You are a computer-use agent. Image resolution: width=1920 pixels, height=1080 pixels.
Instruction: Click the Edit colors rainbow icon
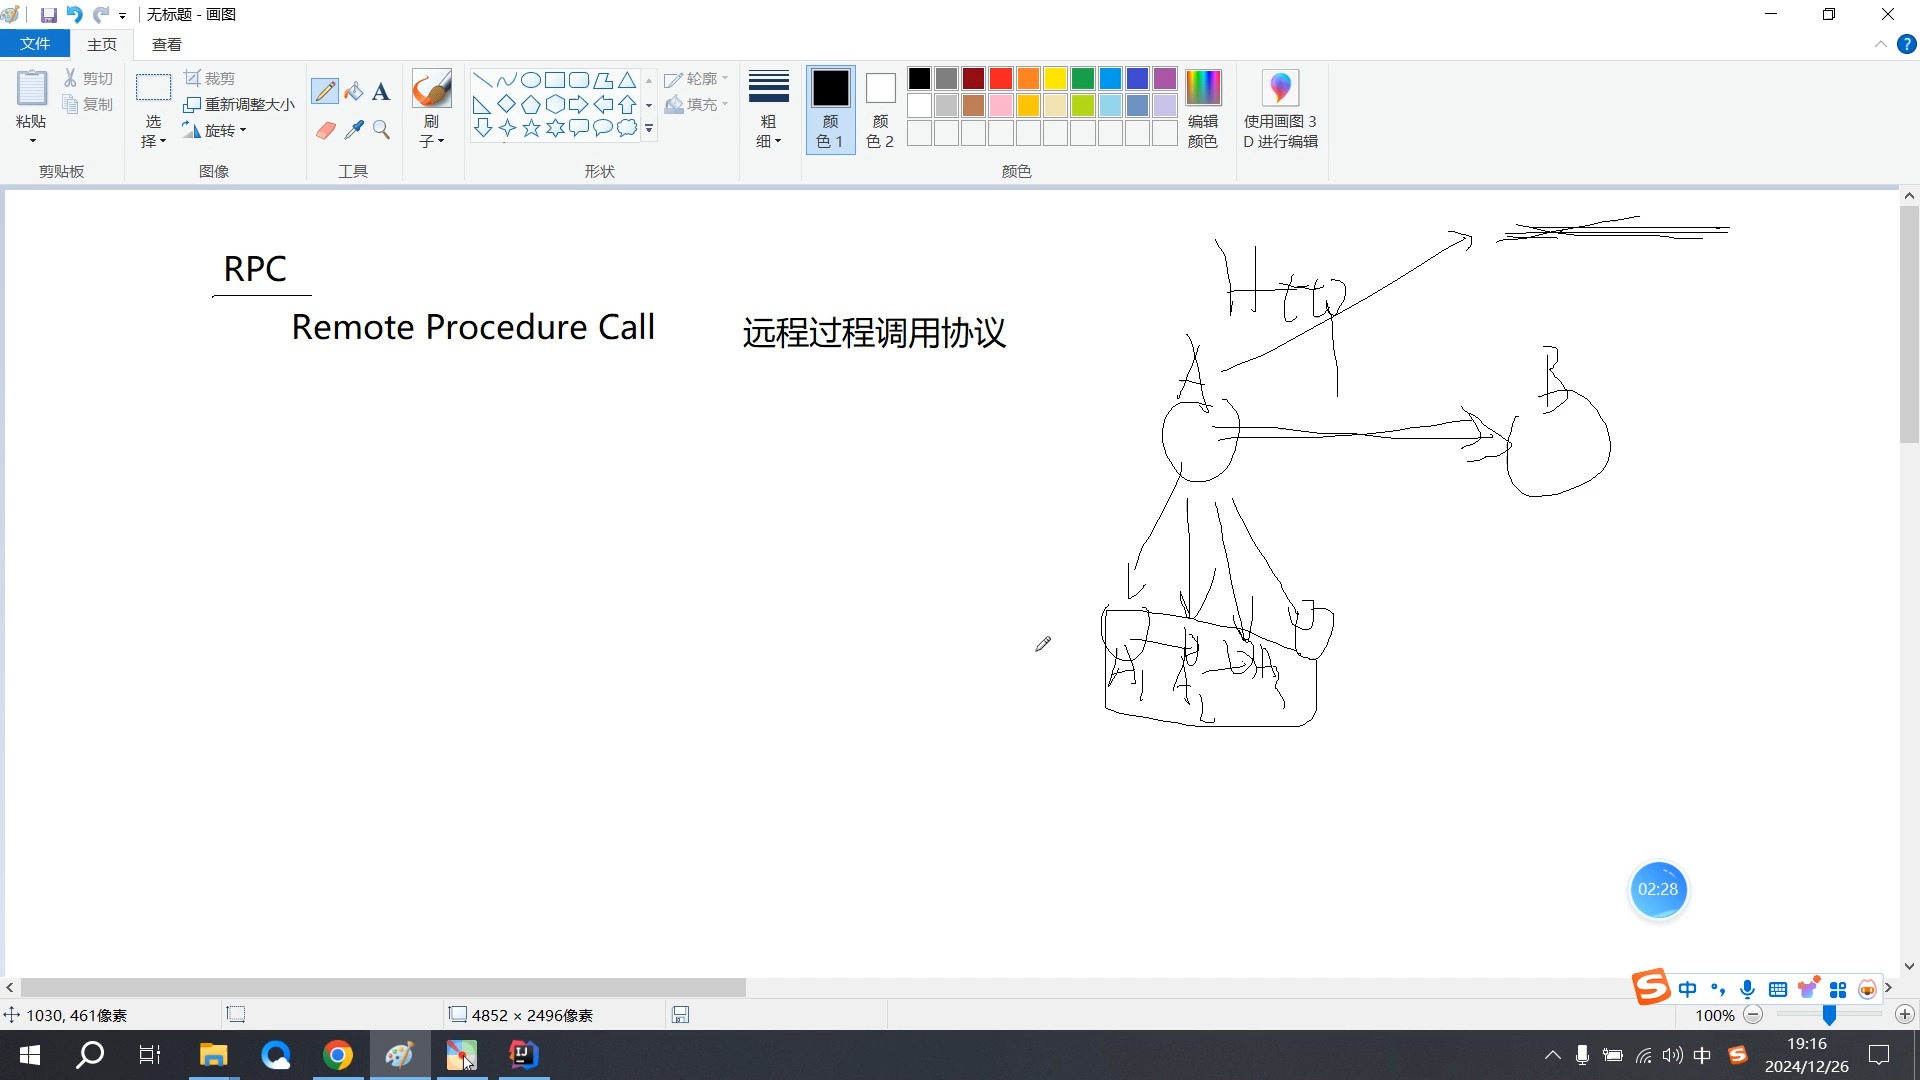click(1203, 89)
